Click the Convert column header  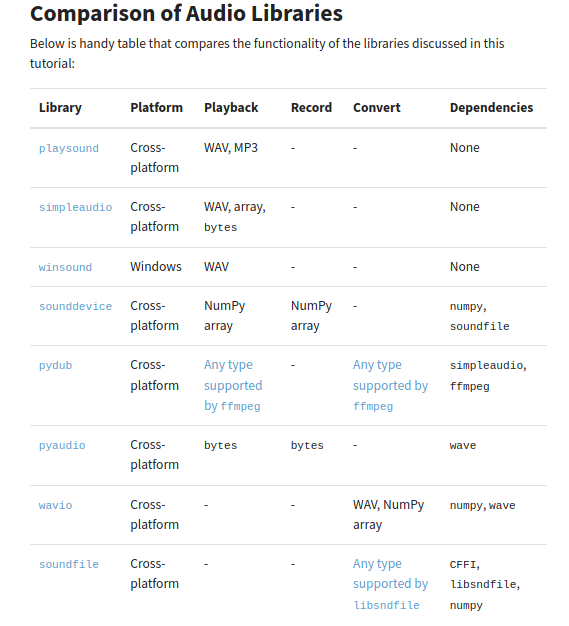tap(377, 108)
